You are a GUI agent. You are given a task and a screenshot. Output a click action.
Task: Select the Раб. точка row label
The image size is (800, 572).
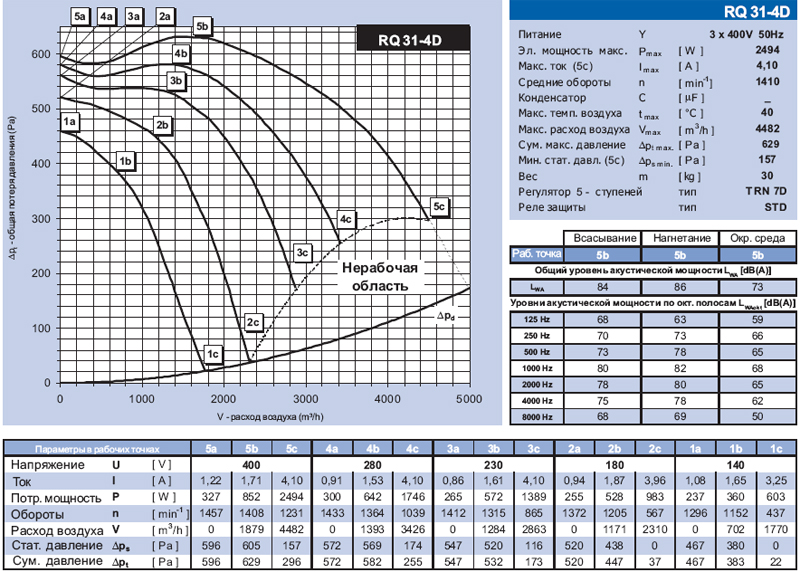[x=537, y=255]
